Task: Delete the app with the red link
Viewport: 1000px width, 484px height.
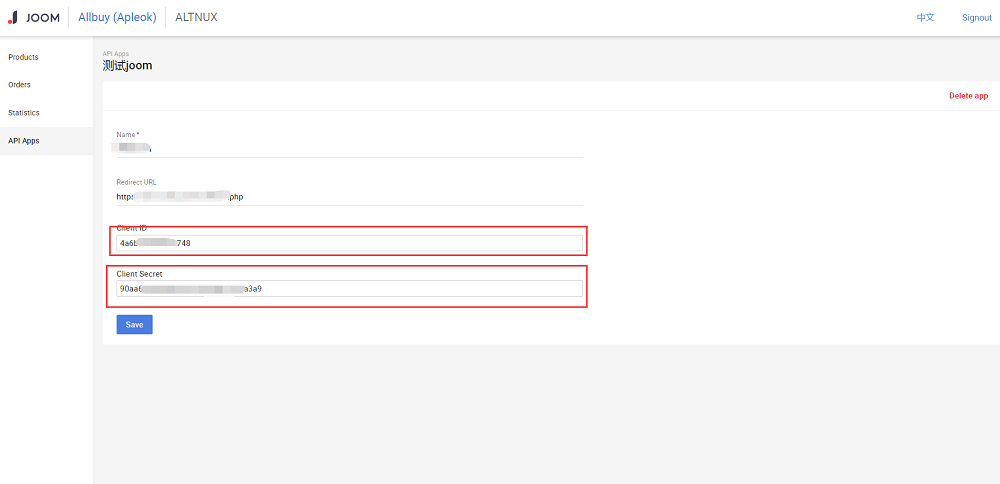Action: [x=968, y=96]
